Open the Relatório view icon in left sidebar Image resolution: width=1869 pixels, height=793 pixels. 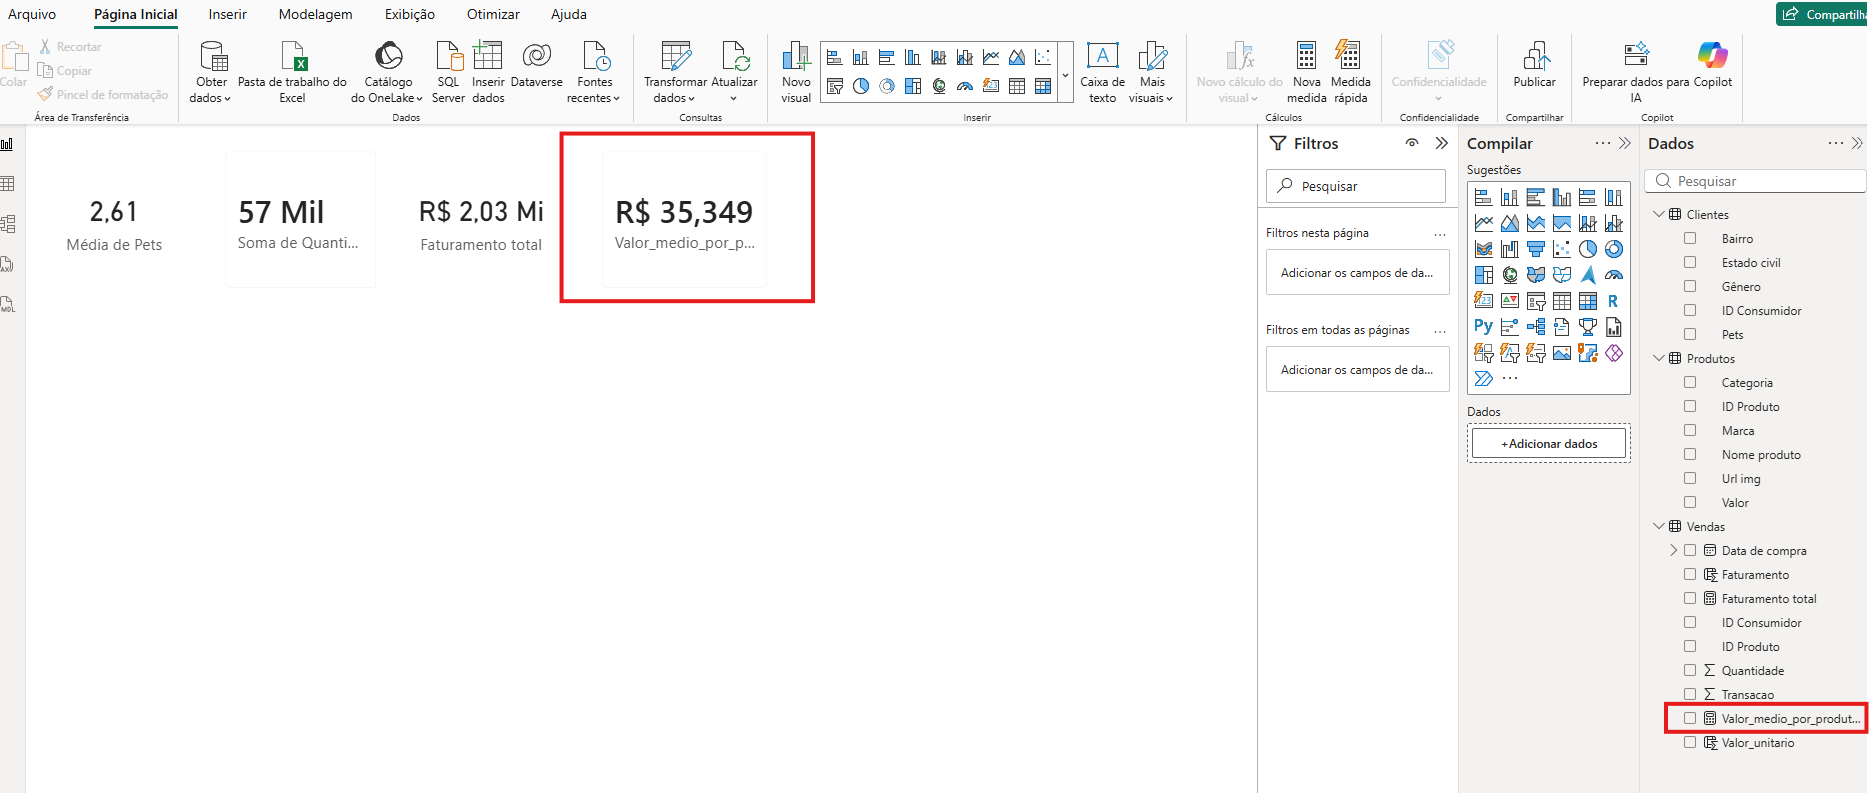[7, 144]
